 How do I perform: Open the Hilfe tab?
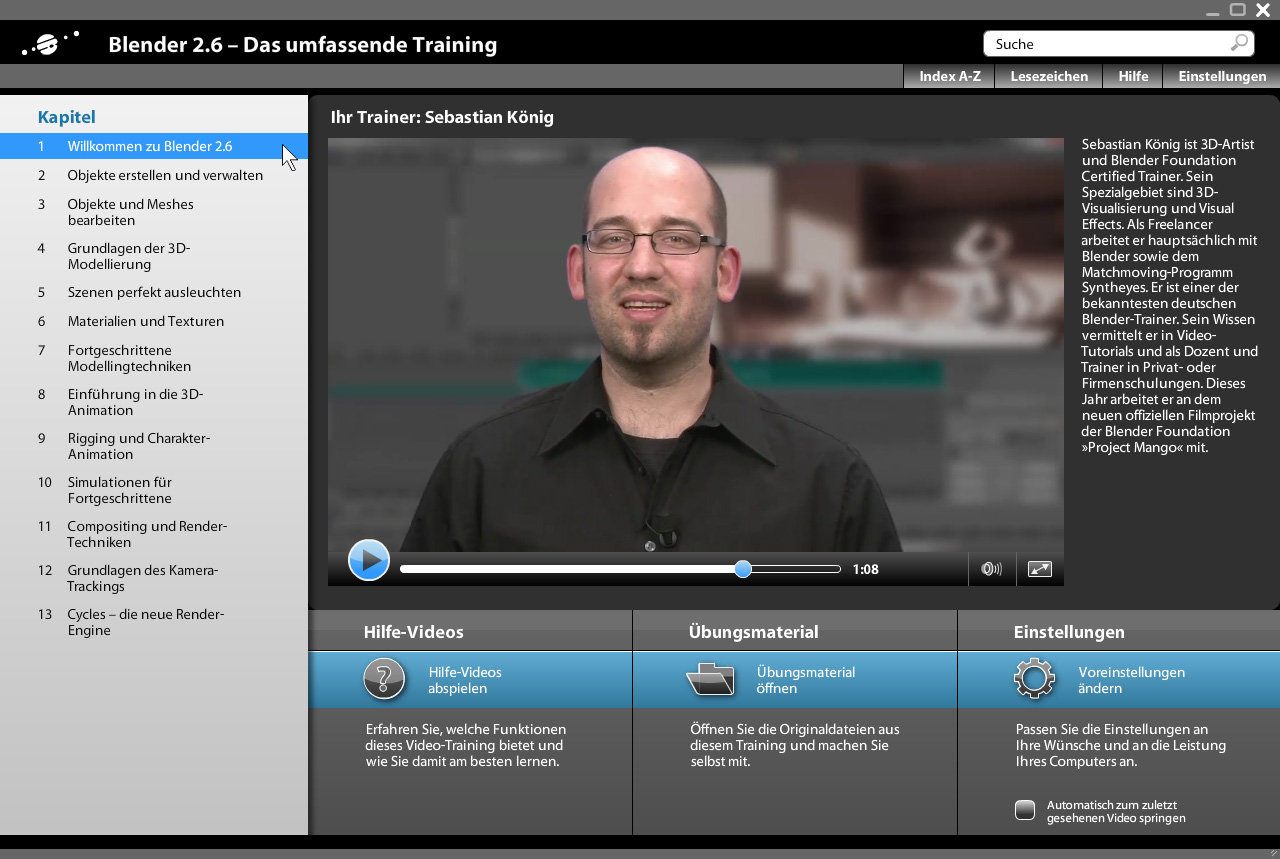pos(1132,76)
